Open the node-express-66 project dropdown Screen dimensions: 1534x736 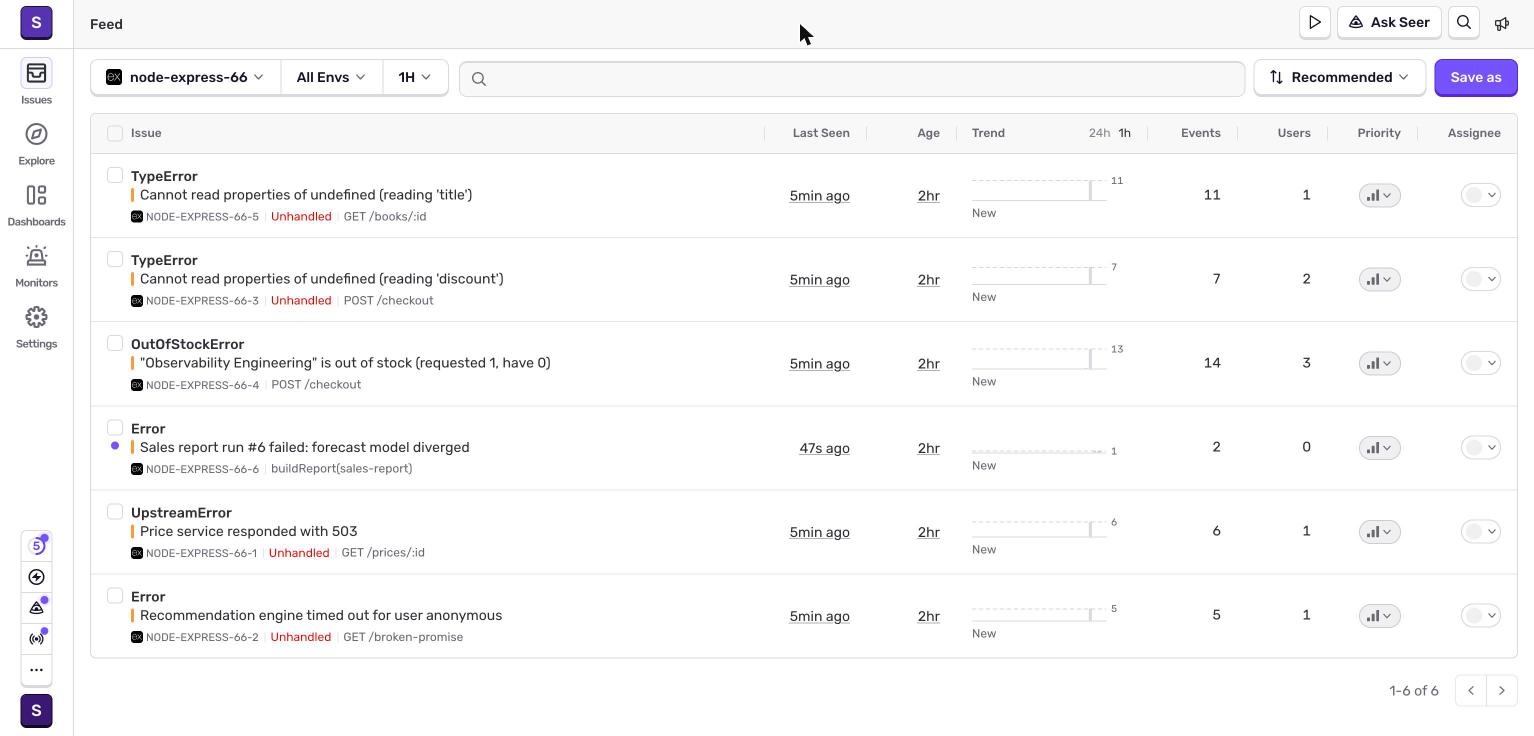point(186,77)
